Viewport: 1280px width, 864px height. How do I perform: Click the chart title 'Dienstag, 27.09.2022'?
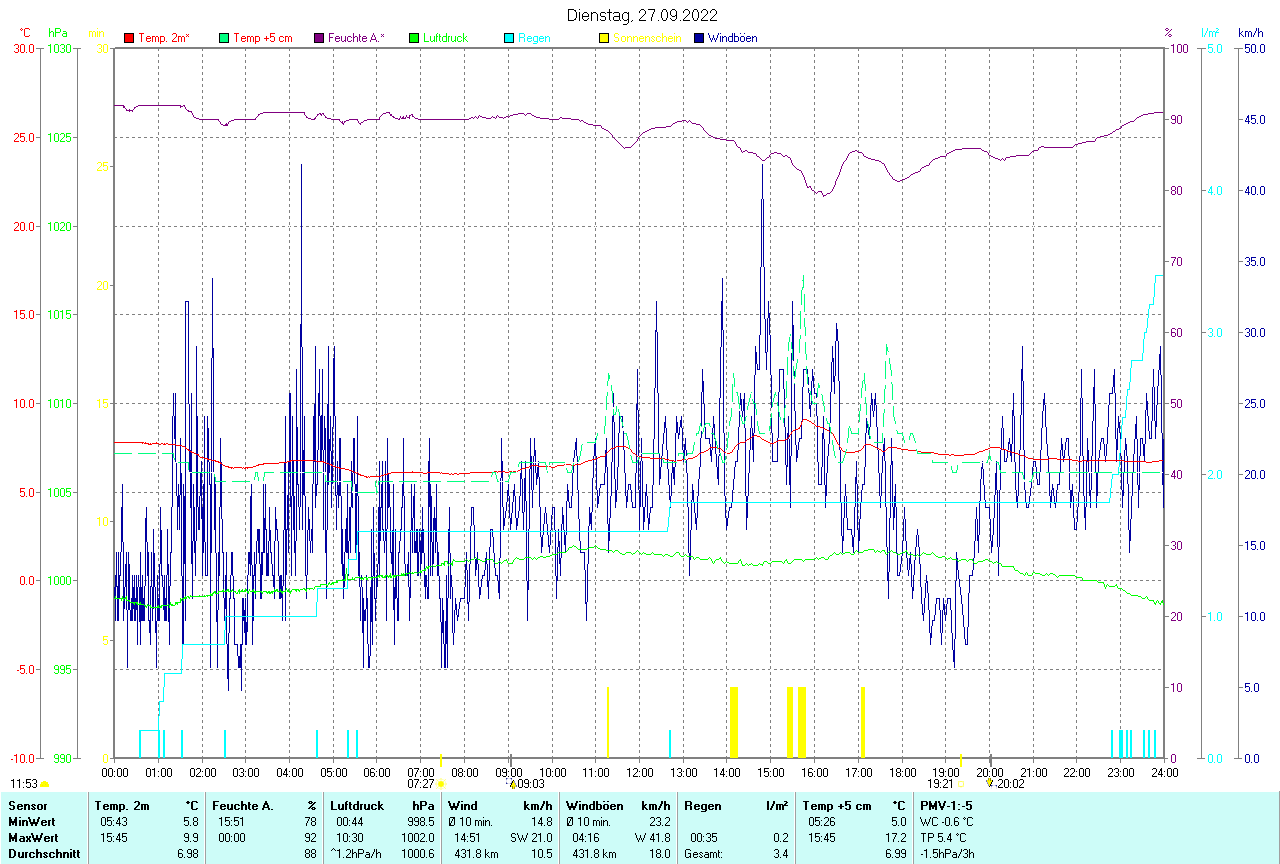(641, 15)
